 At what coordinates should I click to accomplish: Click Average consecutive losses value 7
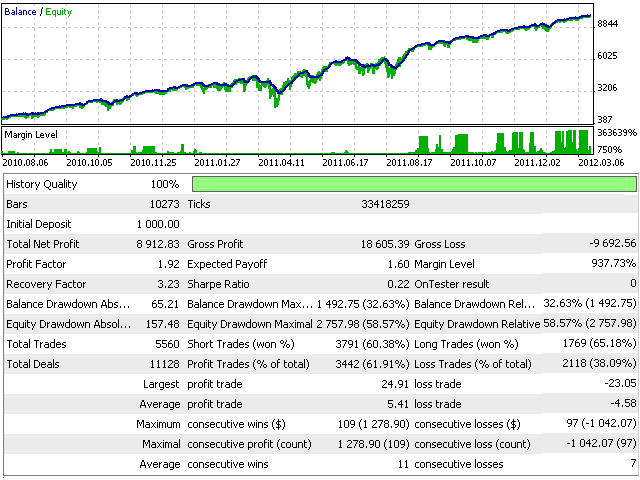(x=633, y=464)
